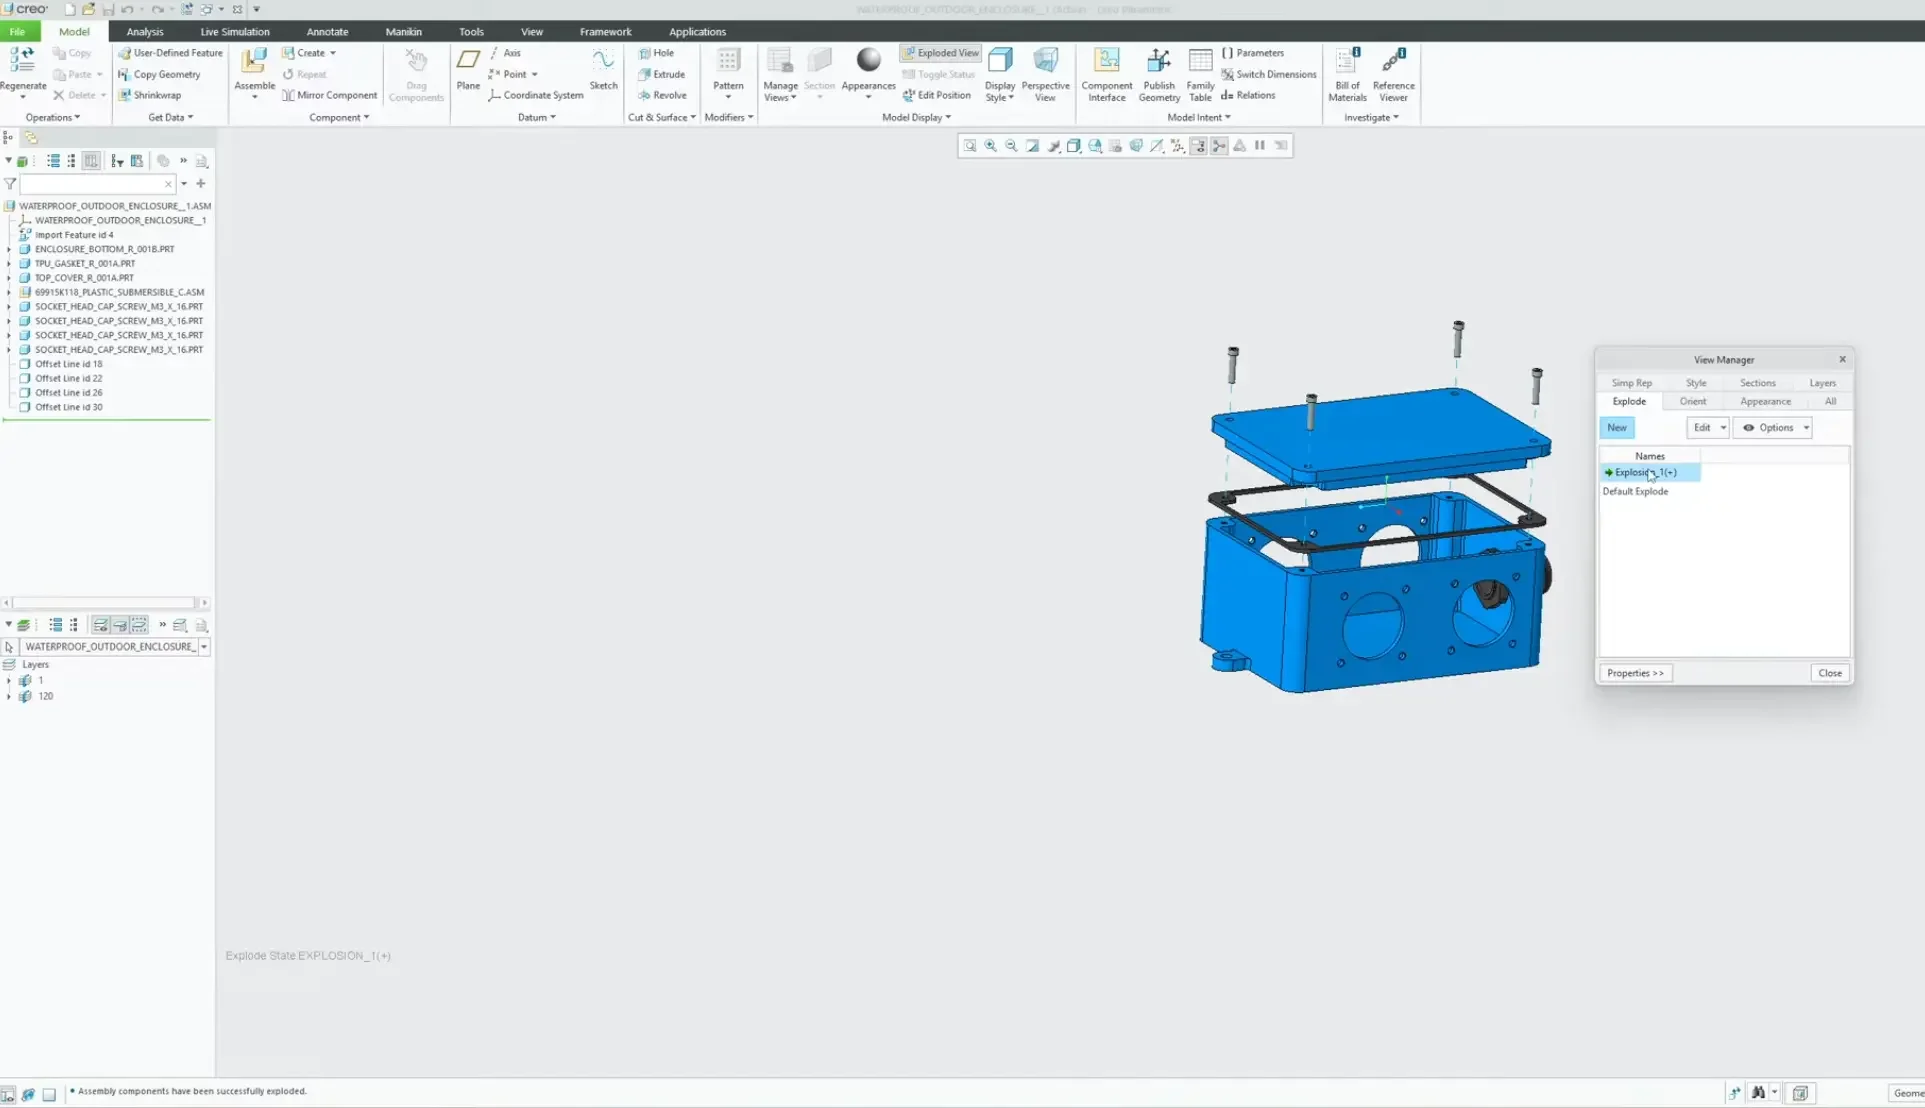The width and height of the screenshot is (1925, 1108).
Task: Toggle the model tree columns display button
Action: pyautogui.click(x=91, y=161)
